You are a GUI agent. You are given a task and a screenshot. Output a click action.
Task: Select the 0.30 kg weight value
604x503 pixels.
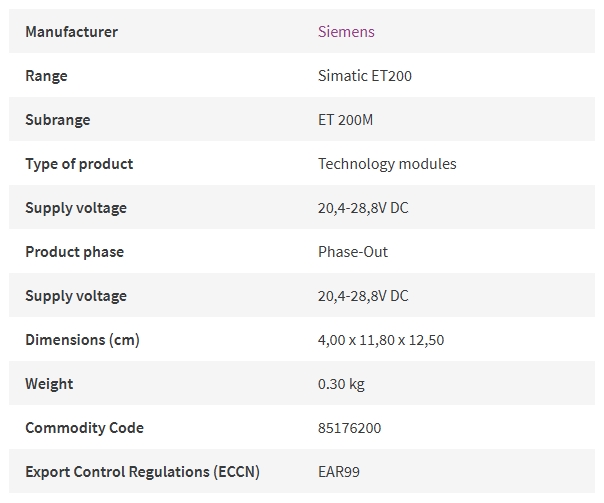coord(341,384)
